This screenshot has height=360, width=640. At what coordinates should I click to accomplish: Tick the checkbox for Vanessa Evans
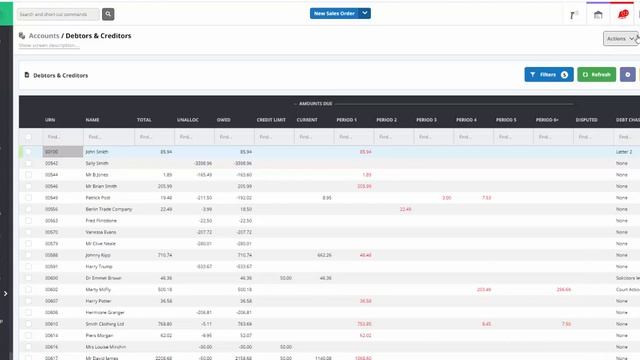28,232
